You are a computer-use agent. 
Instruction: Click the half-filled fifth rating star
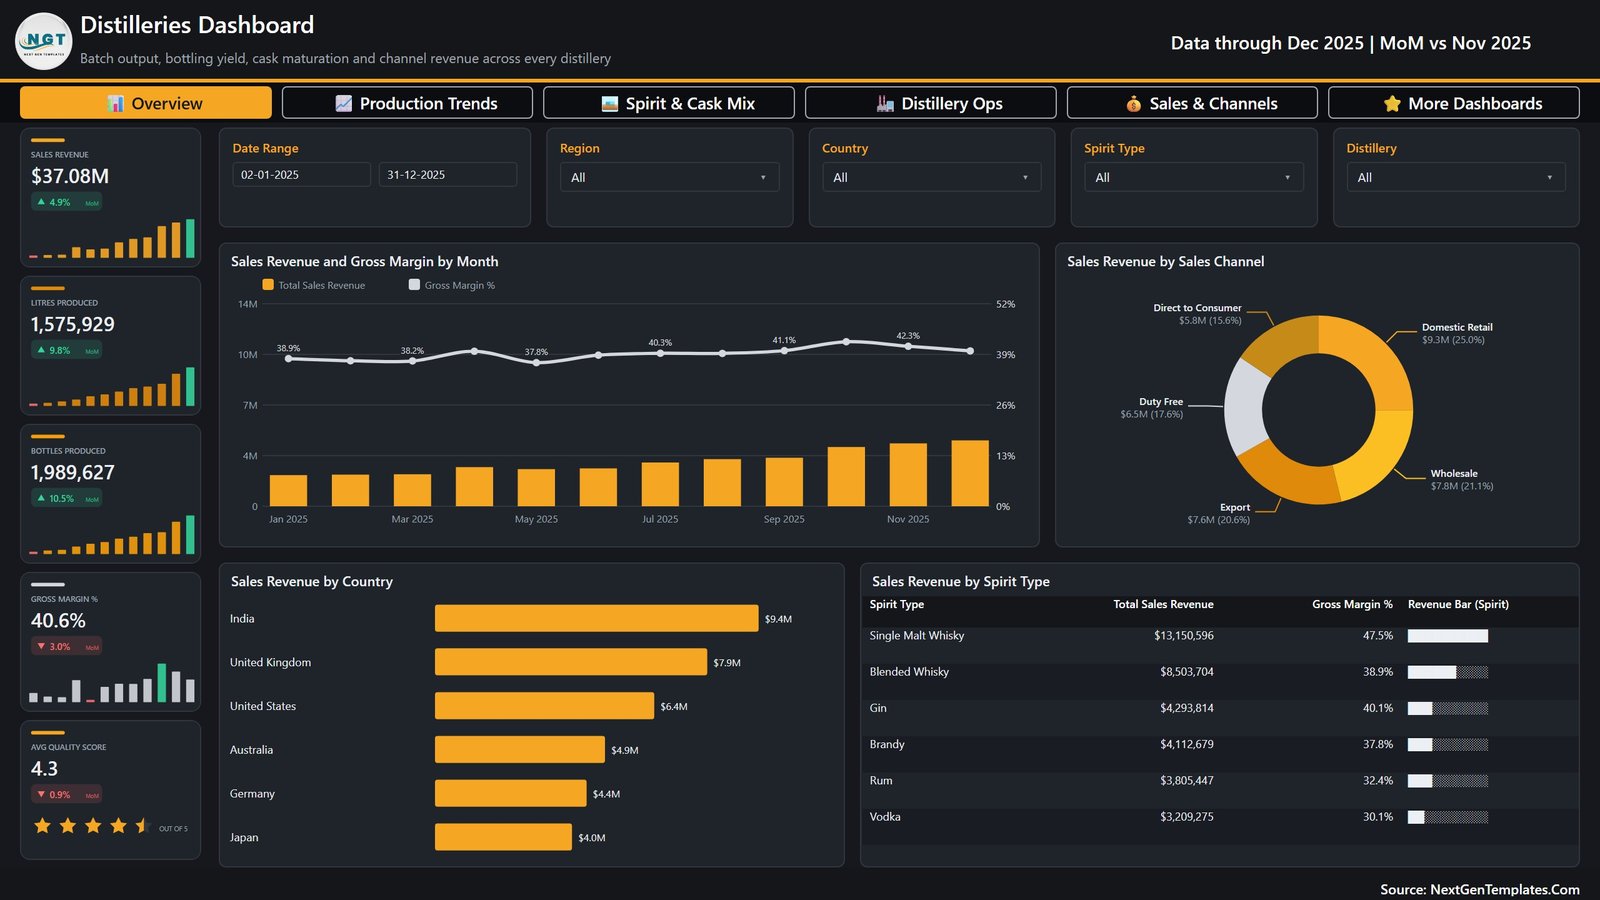143,825
